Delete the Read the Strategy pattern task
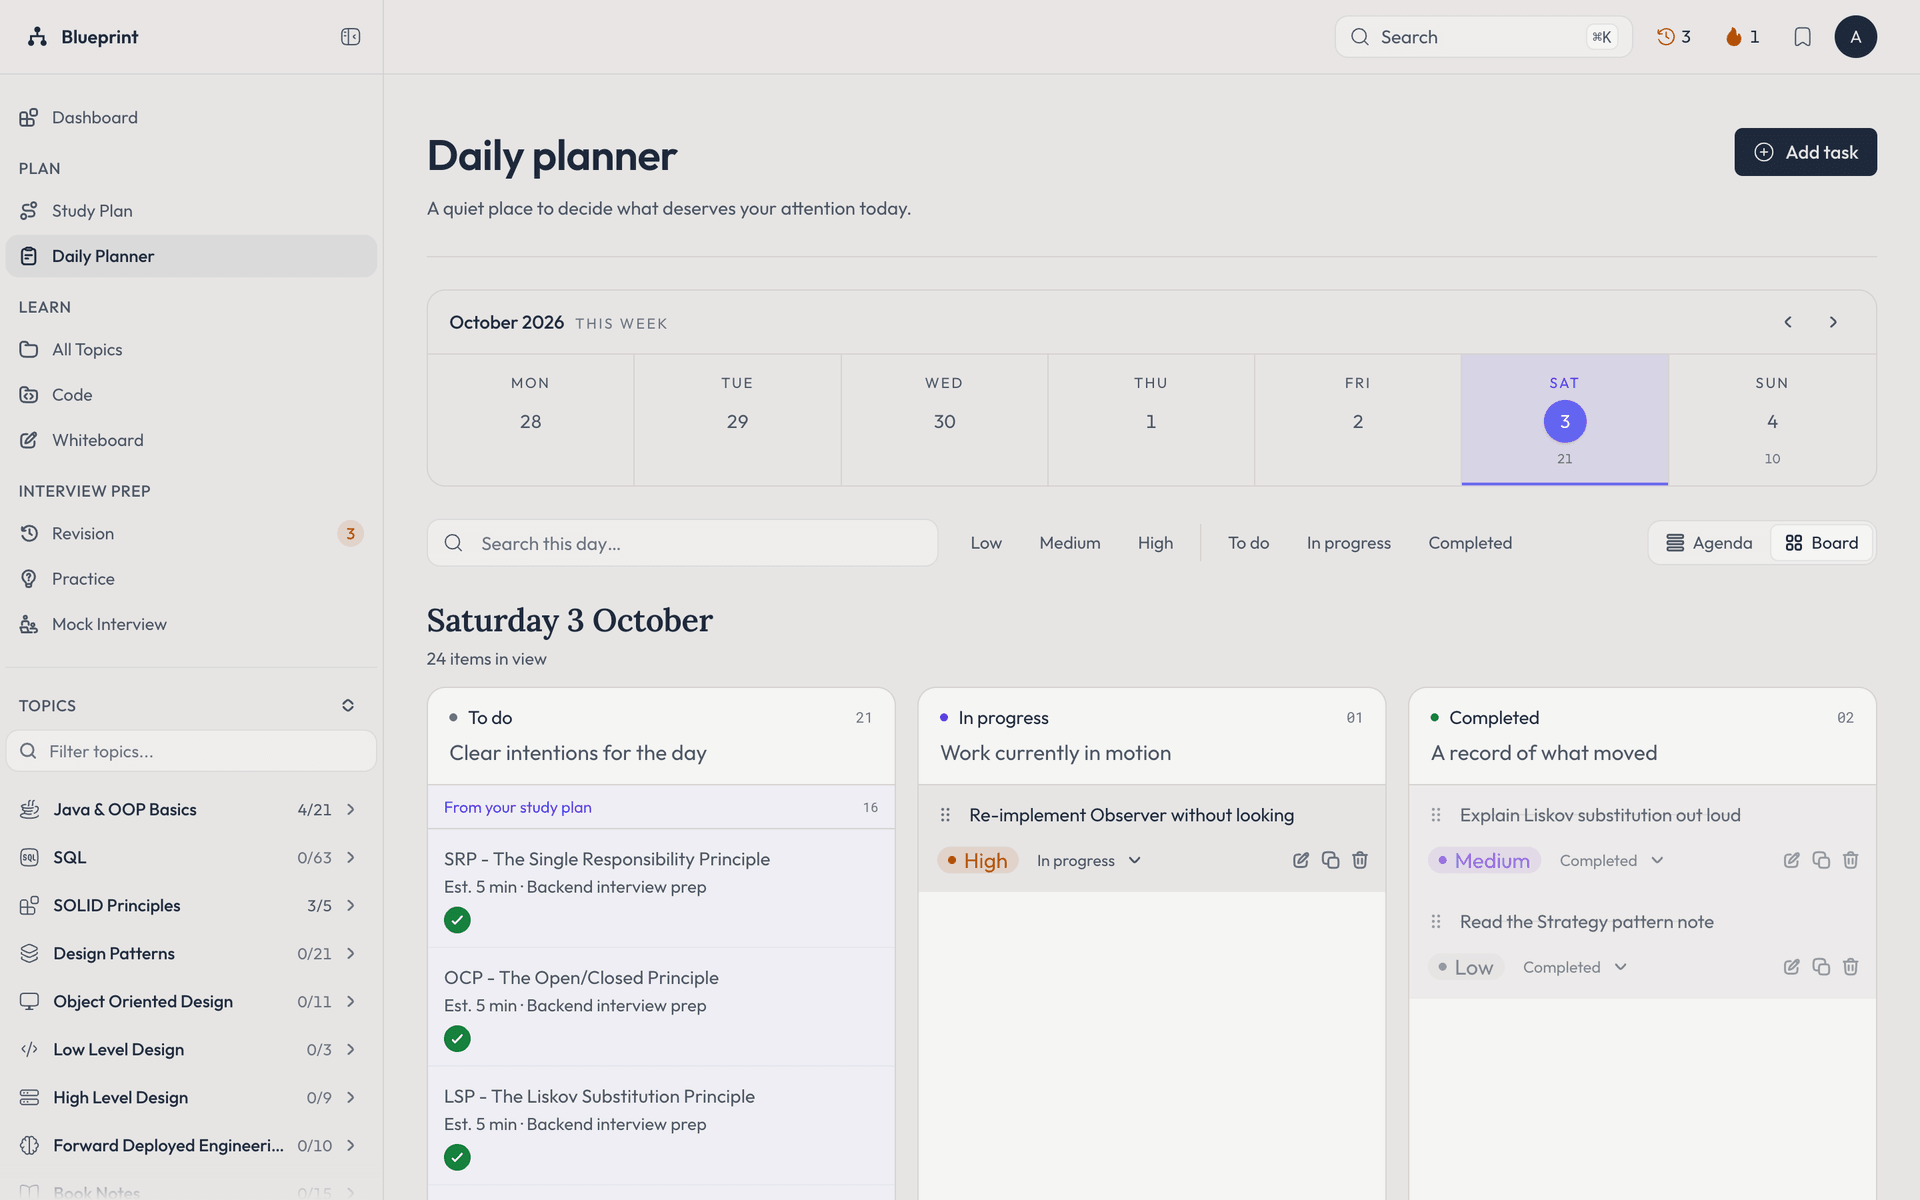 pyautogui.click(x=1851, y=967)
